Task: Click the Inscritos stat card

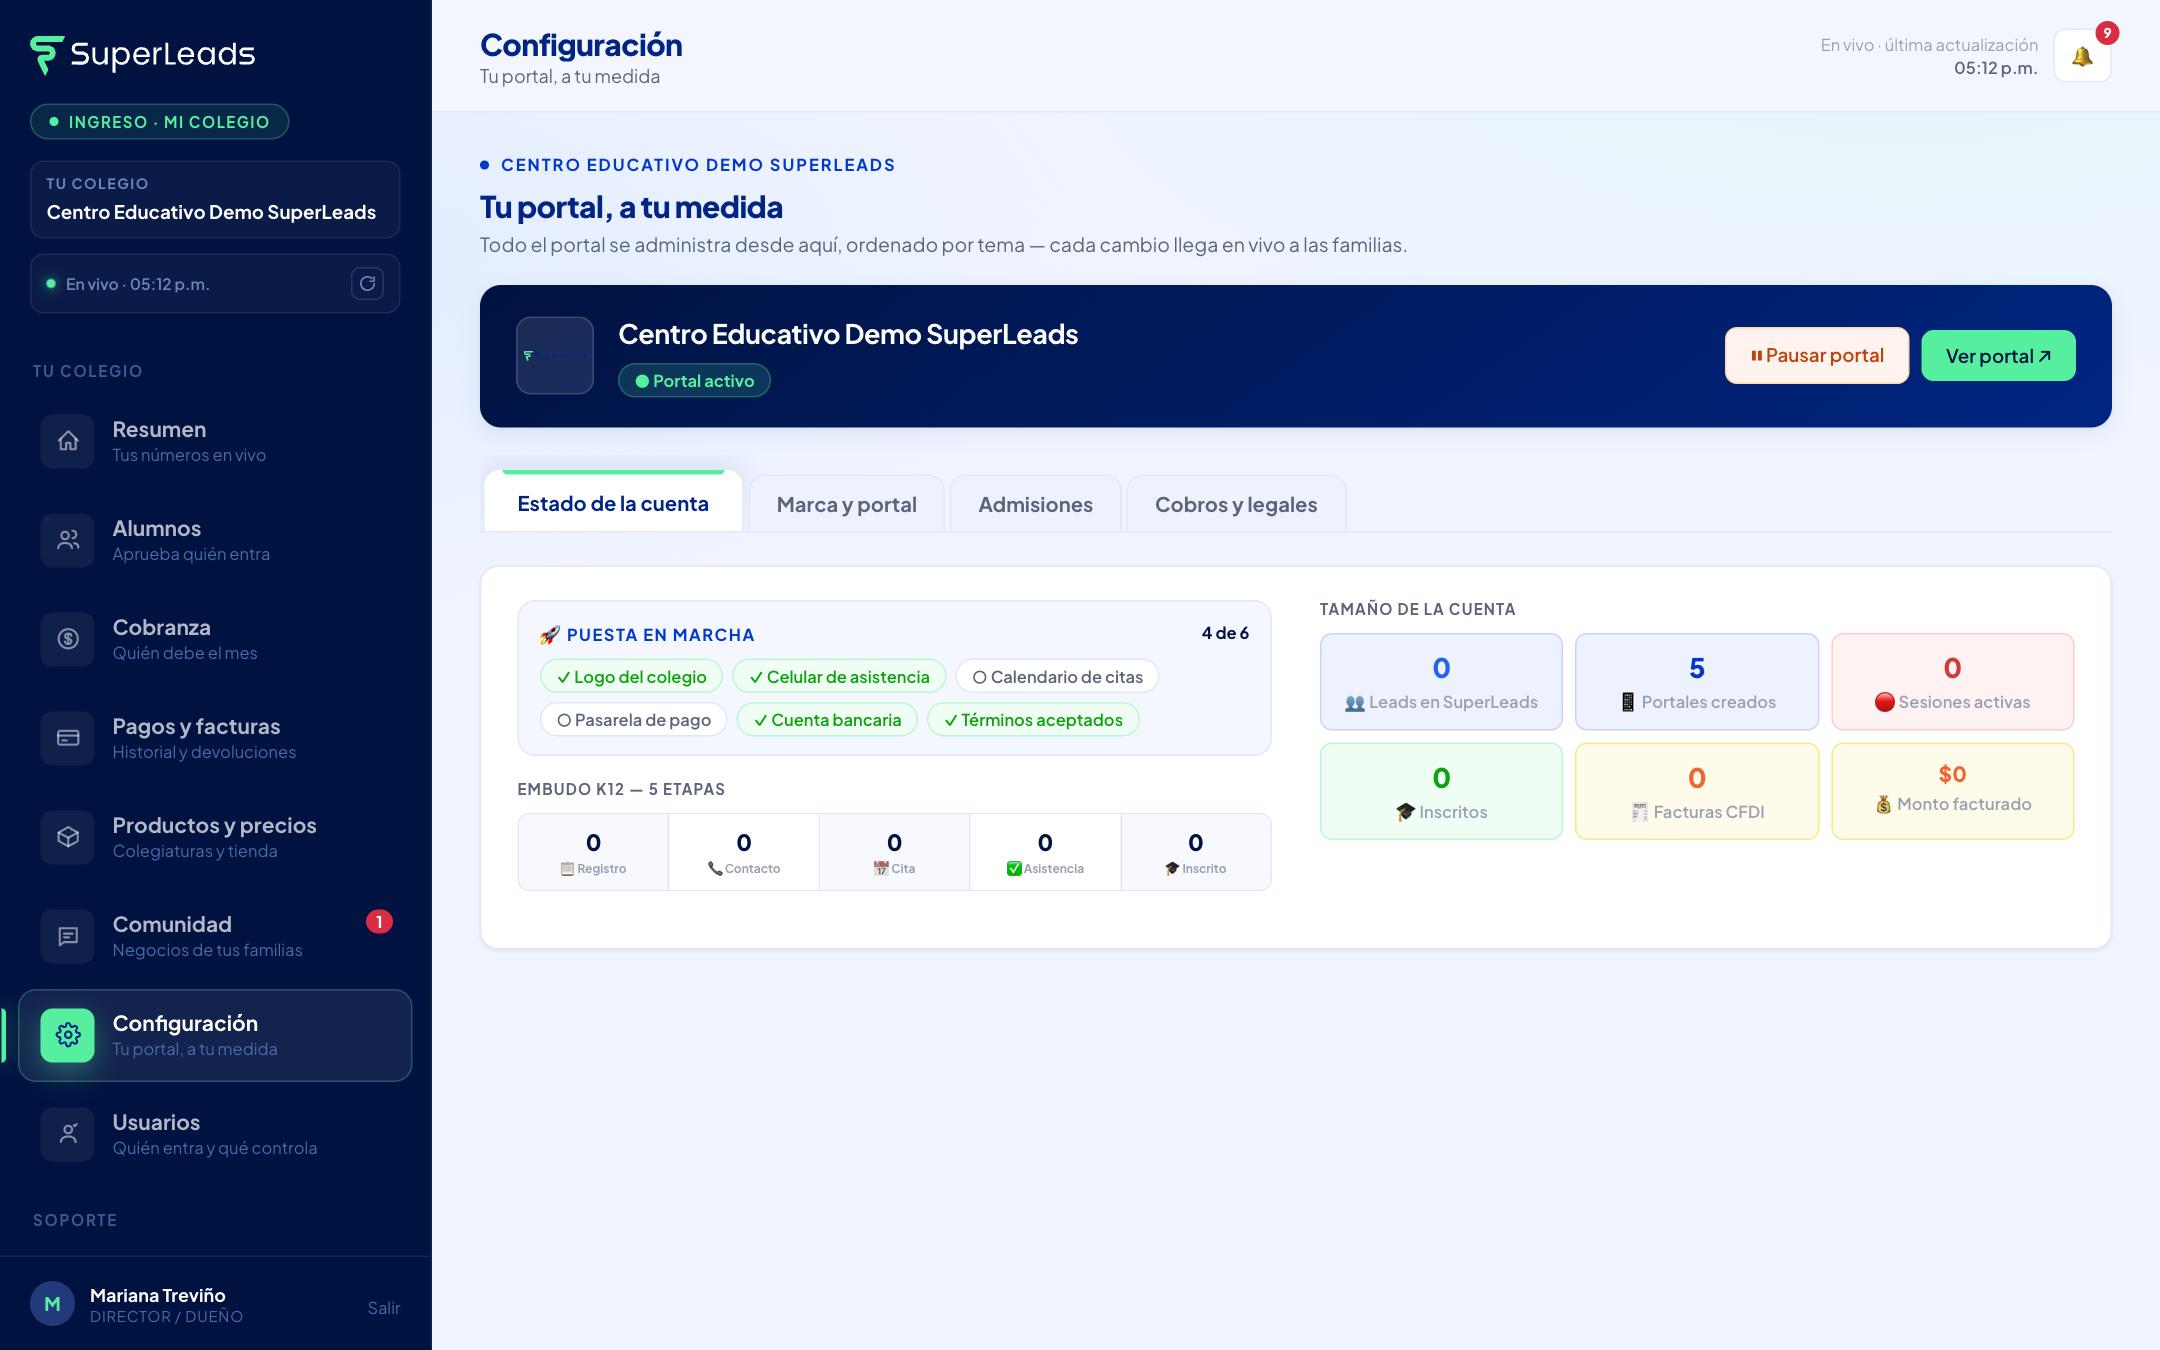Action: click(1441, 791)
